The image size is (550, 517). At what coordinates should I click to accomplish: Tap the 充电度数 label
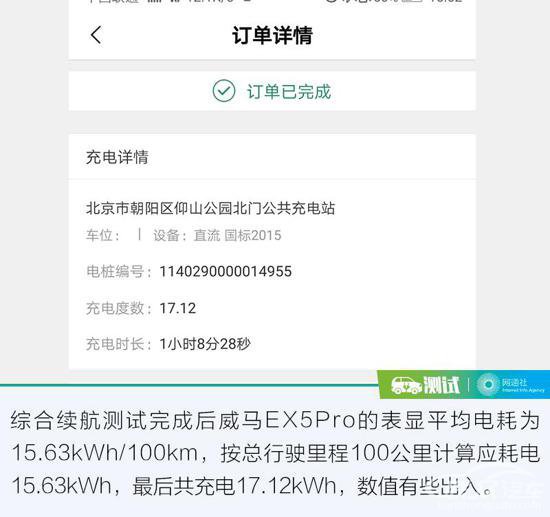tap(119, 308)
